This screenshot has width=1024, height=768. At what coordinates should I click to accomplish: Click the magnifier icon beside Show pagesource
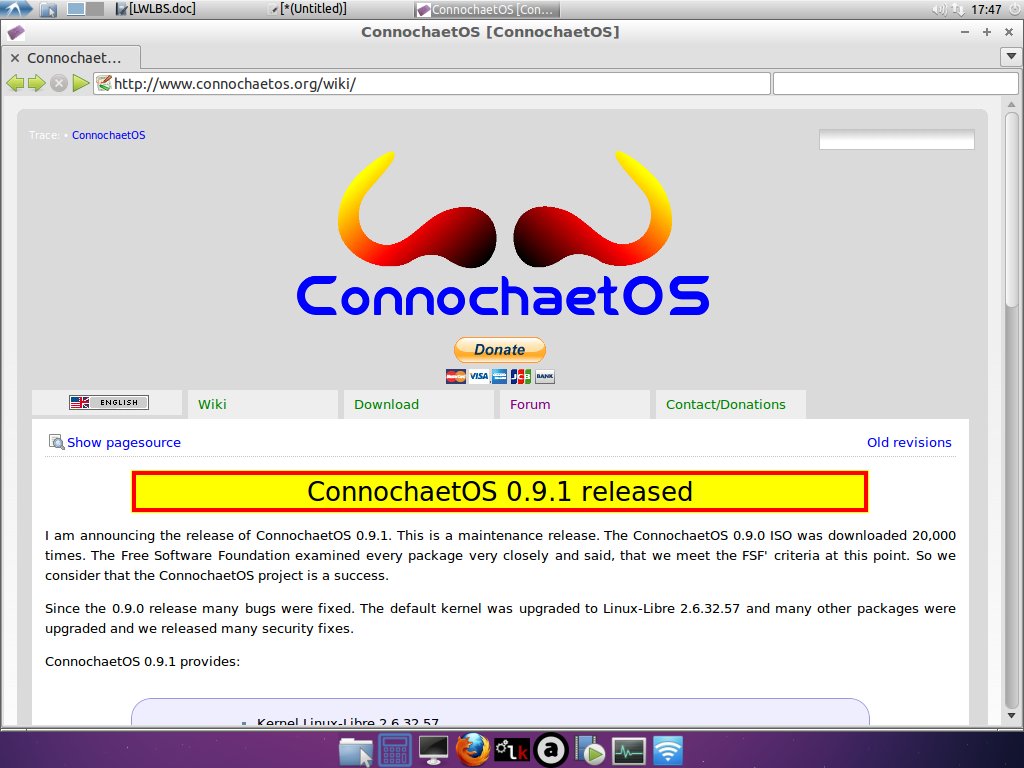(x=57, y=441)
